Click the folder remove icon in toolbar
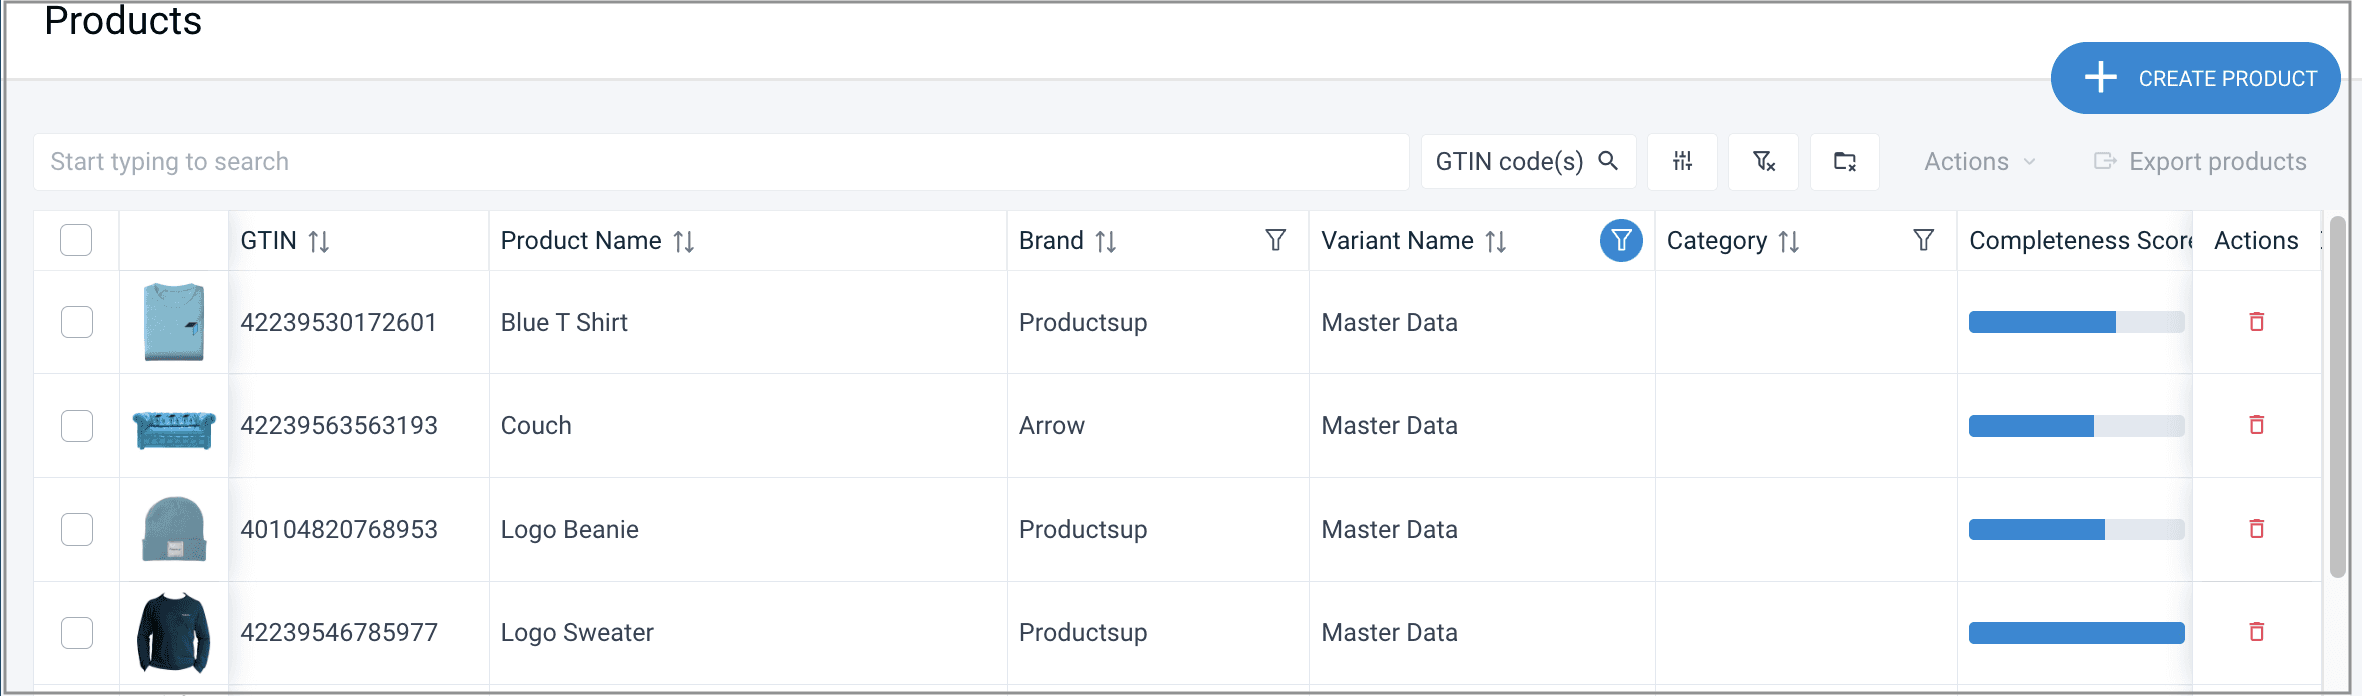Screen dimensions: 2362x696 point(1844,161)
